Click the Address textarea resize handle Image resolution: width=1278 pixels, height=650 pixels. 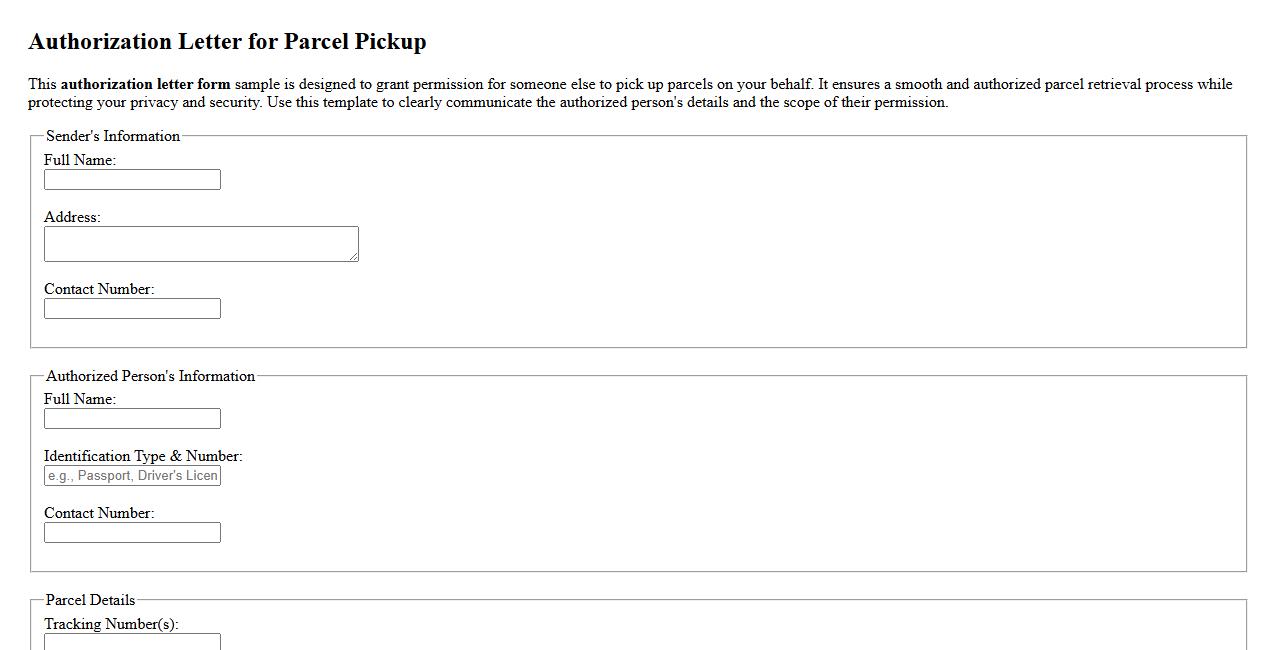[355, 257]
